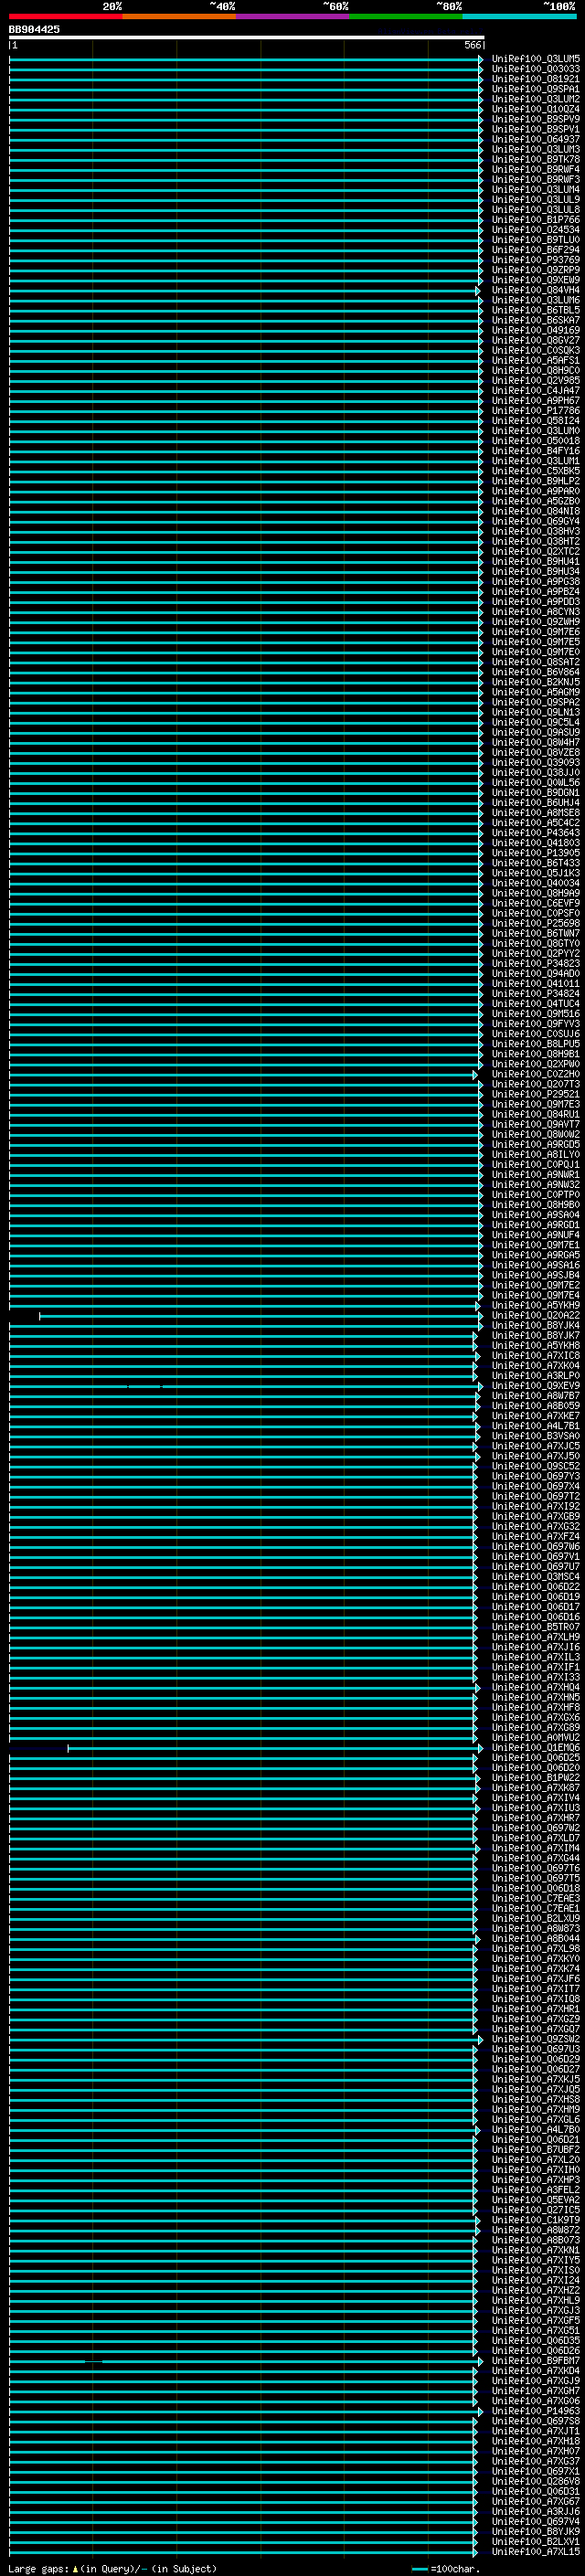The image size is (585, 2576).
Task: Click the UniRef100_B6TBL5 label
Action: (535, 310)
